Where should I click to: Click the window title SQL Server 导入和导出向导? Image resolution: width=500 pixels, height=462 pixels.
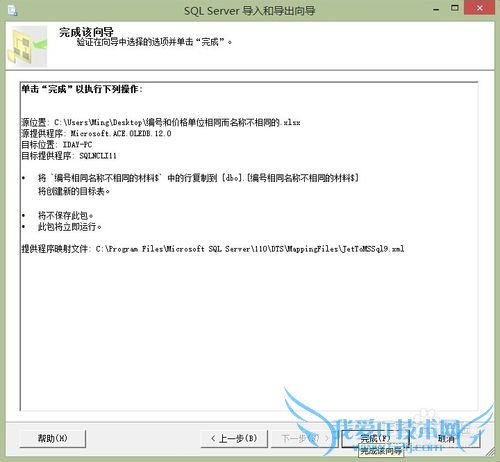coord(250,11)
